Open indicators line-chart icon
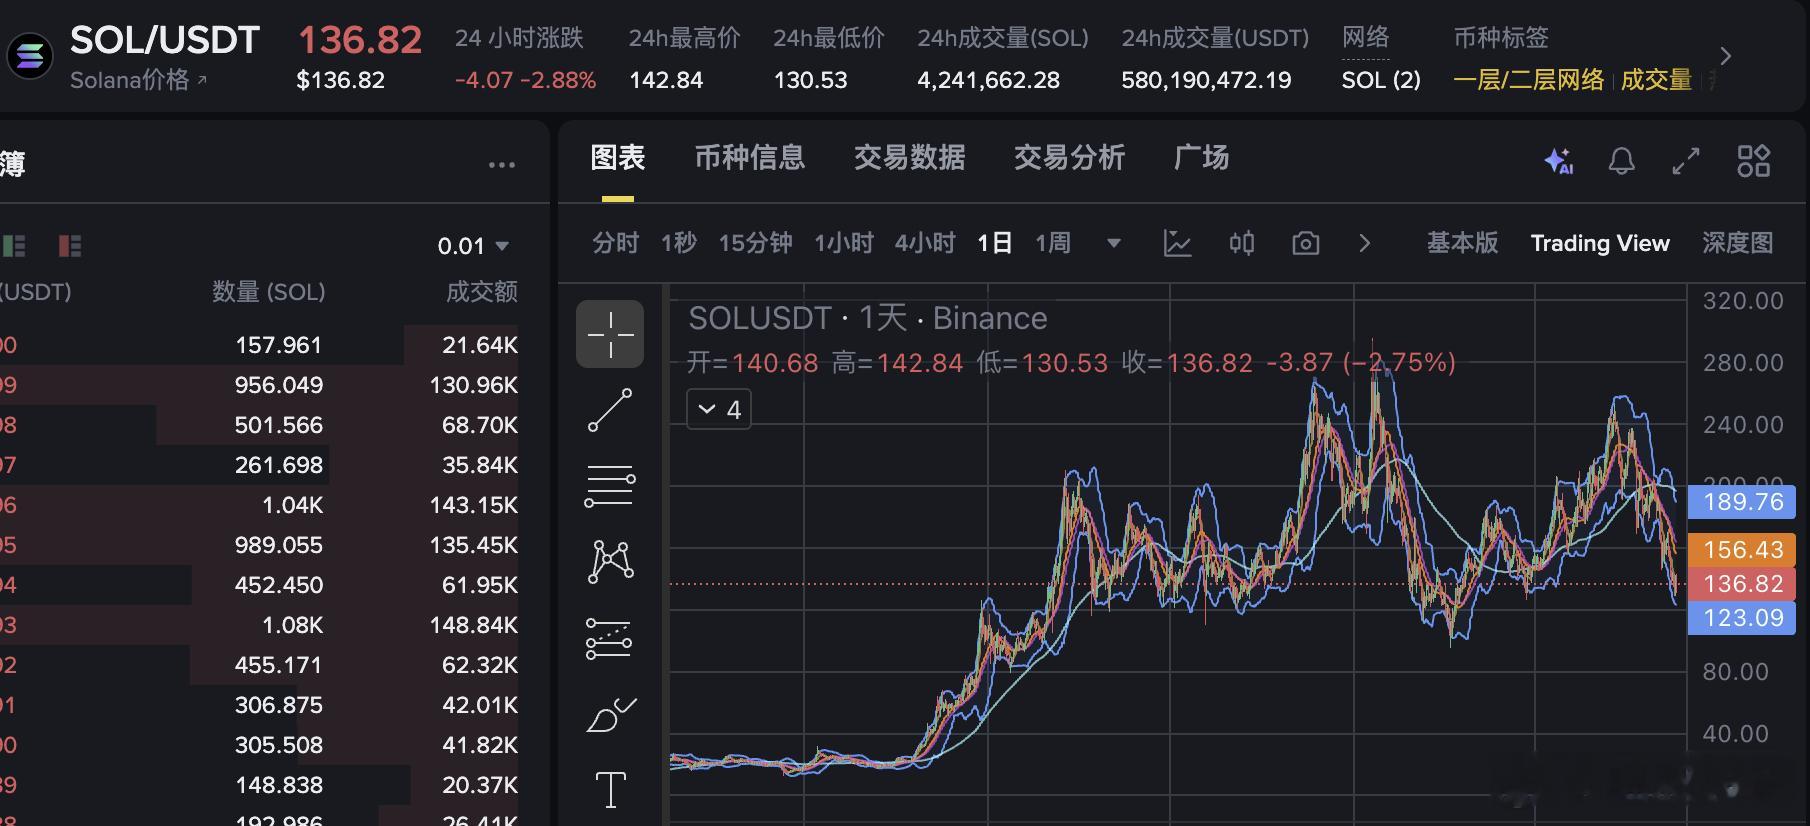The width and height of the screenshot is (1810, 826). click(1178, 243)
